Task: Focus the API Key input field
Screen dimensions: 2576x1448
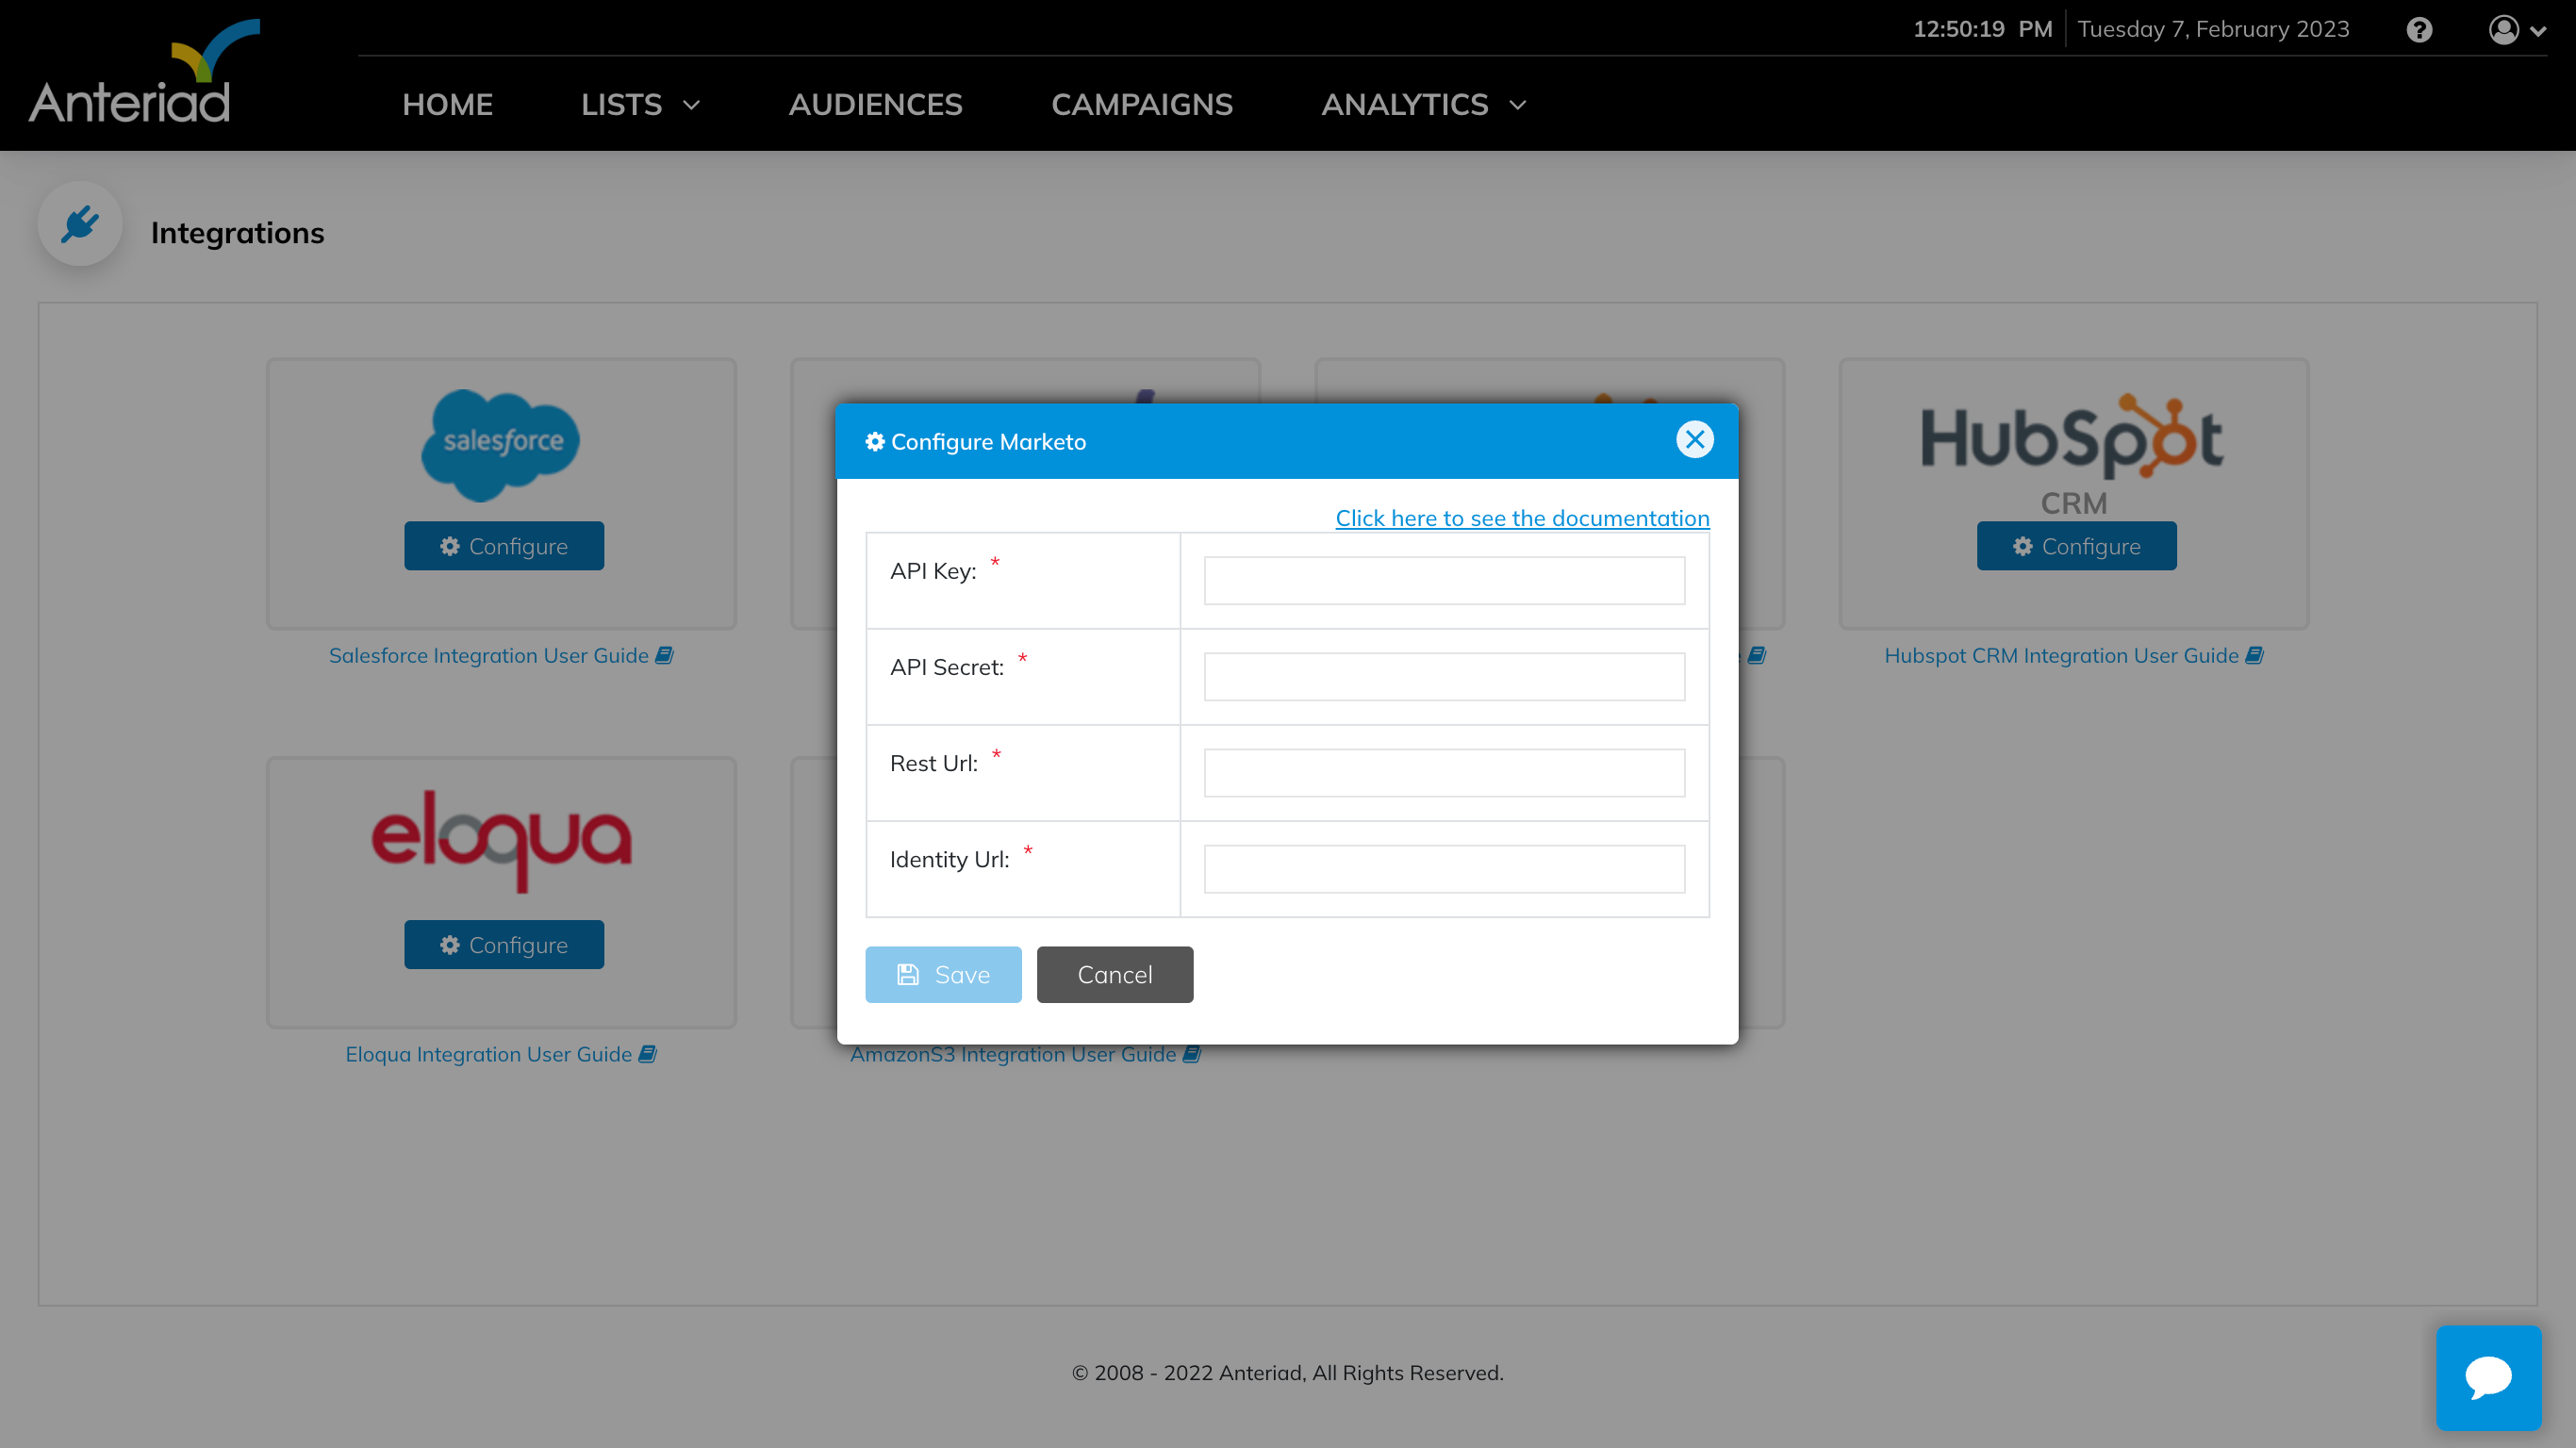Action: [x=1443, y=581]
